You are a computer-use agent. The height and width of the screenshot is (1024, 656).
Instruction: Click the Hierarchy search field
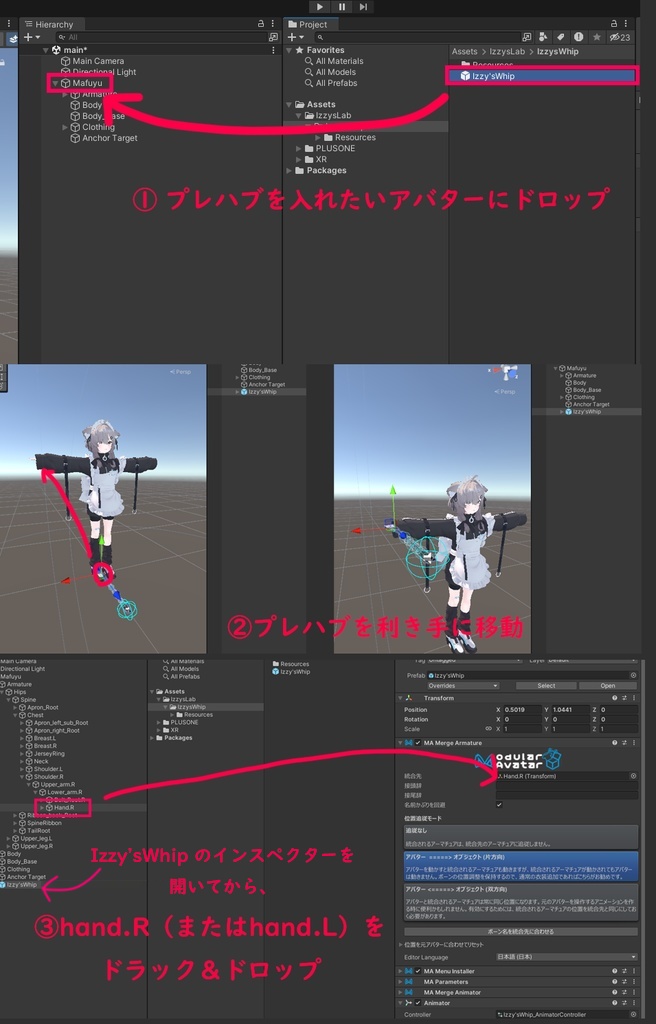[162, 37]
